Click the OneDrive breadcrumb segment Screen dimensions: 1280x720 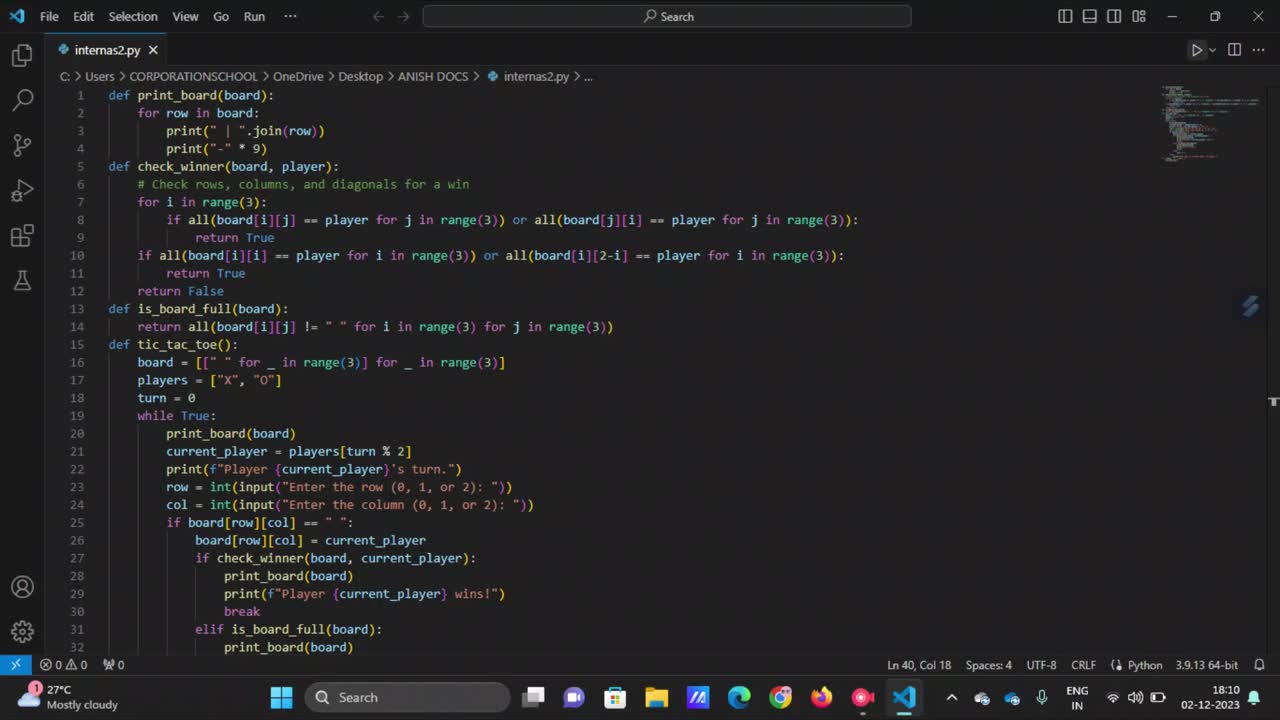[x=298, y=76]
